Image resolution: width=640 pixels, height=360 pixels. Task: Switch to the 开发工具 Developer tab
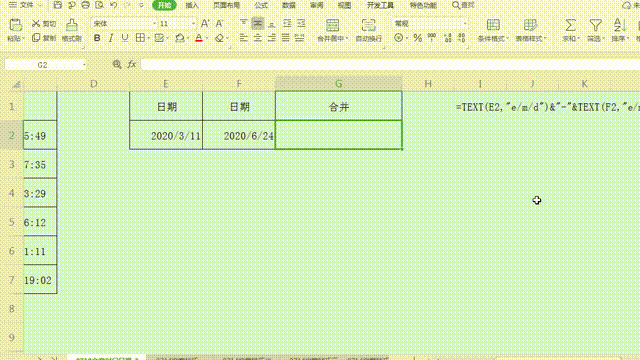tap(380, 5)
